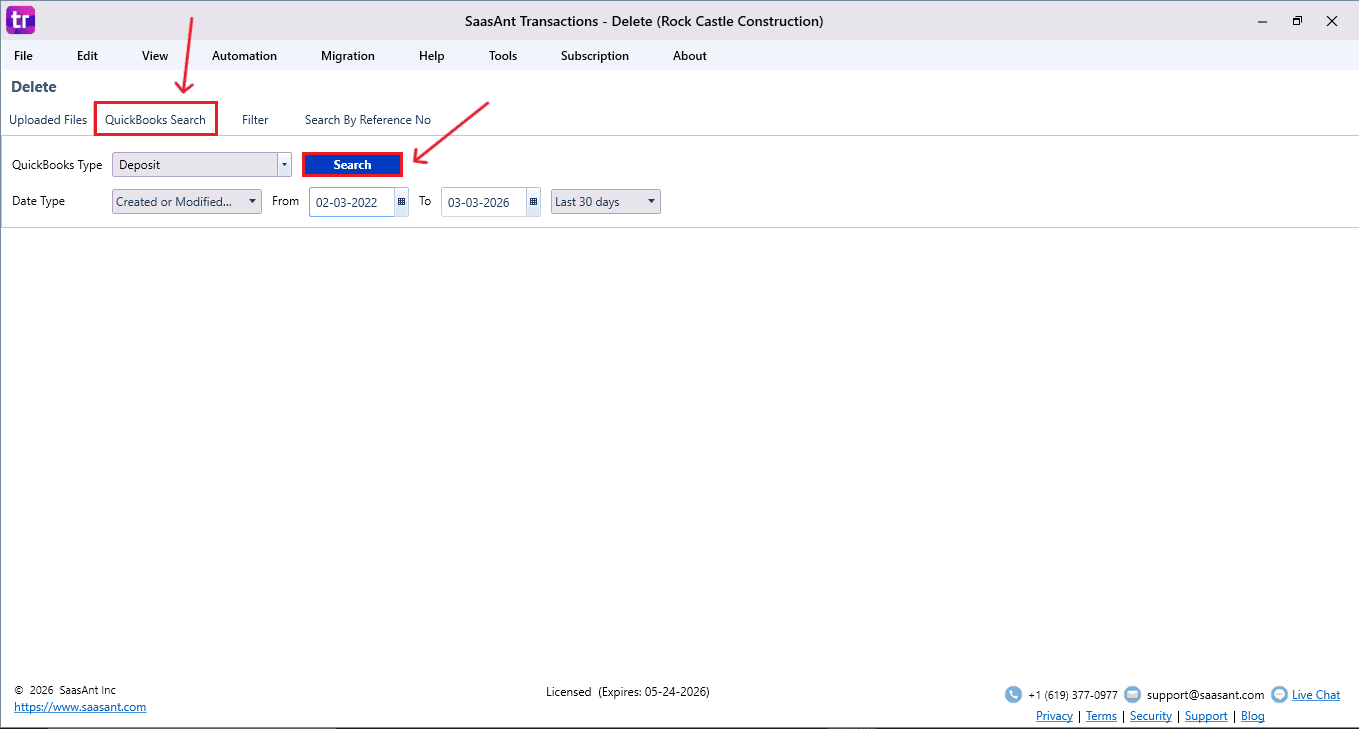Open the Tools menu
The image size is (1359, 729).
click(x=502, y=56)
